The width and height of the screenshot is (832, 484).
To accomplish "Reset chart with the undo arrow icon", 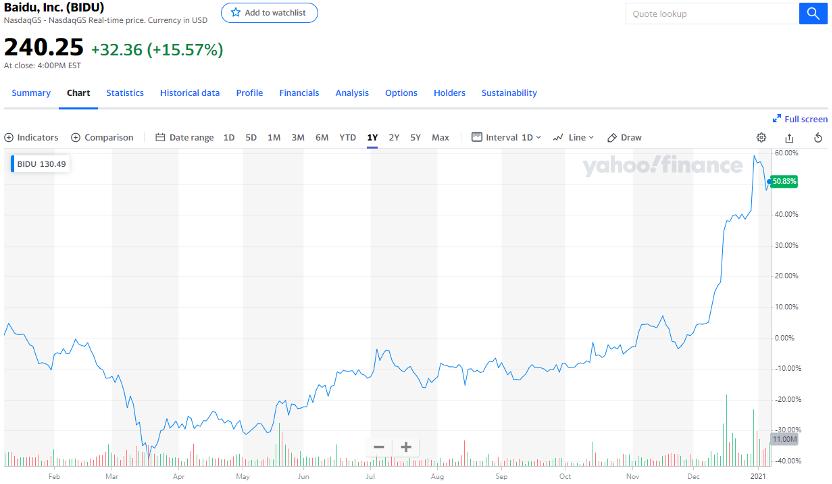I will coord(818,138).
